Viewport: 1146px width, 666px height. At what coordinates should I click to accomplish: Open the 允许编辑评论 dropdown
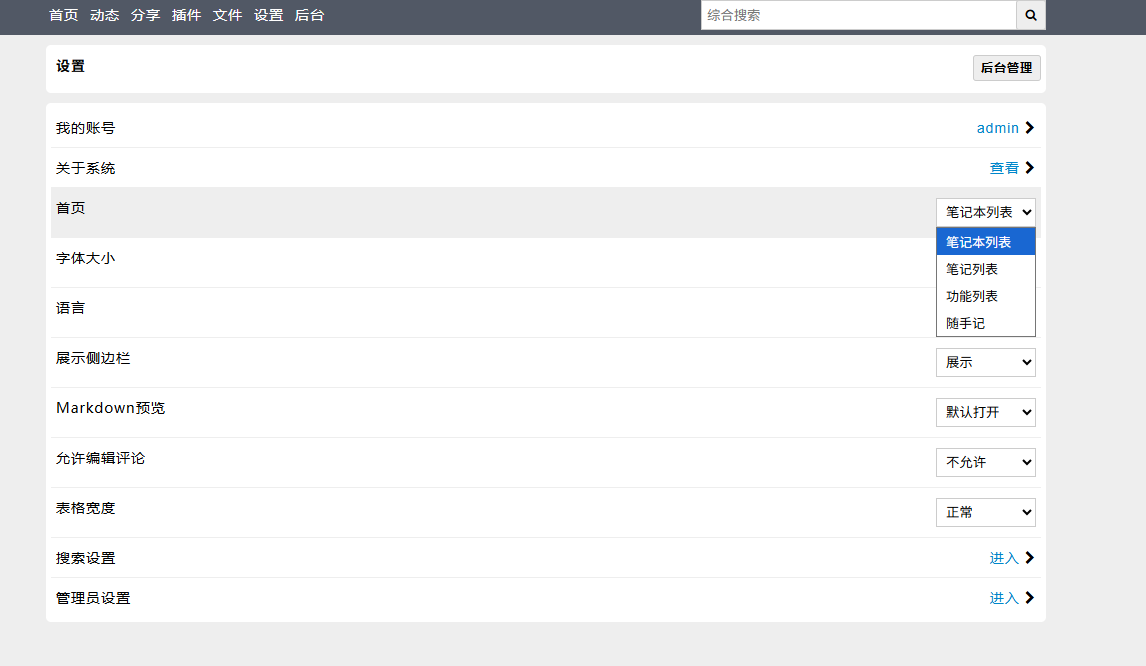coord(985,463)
